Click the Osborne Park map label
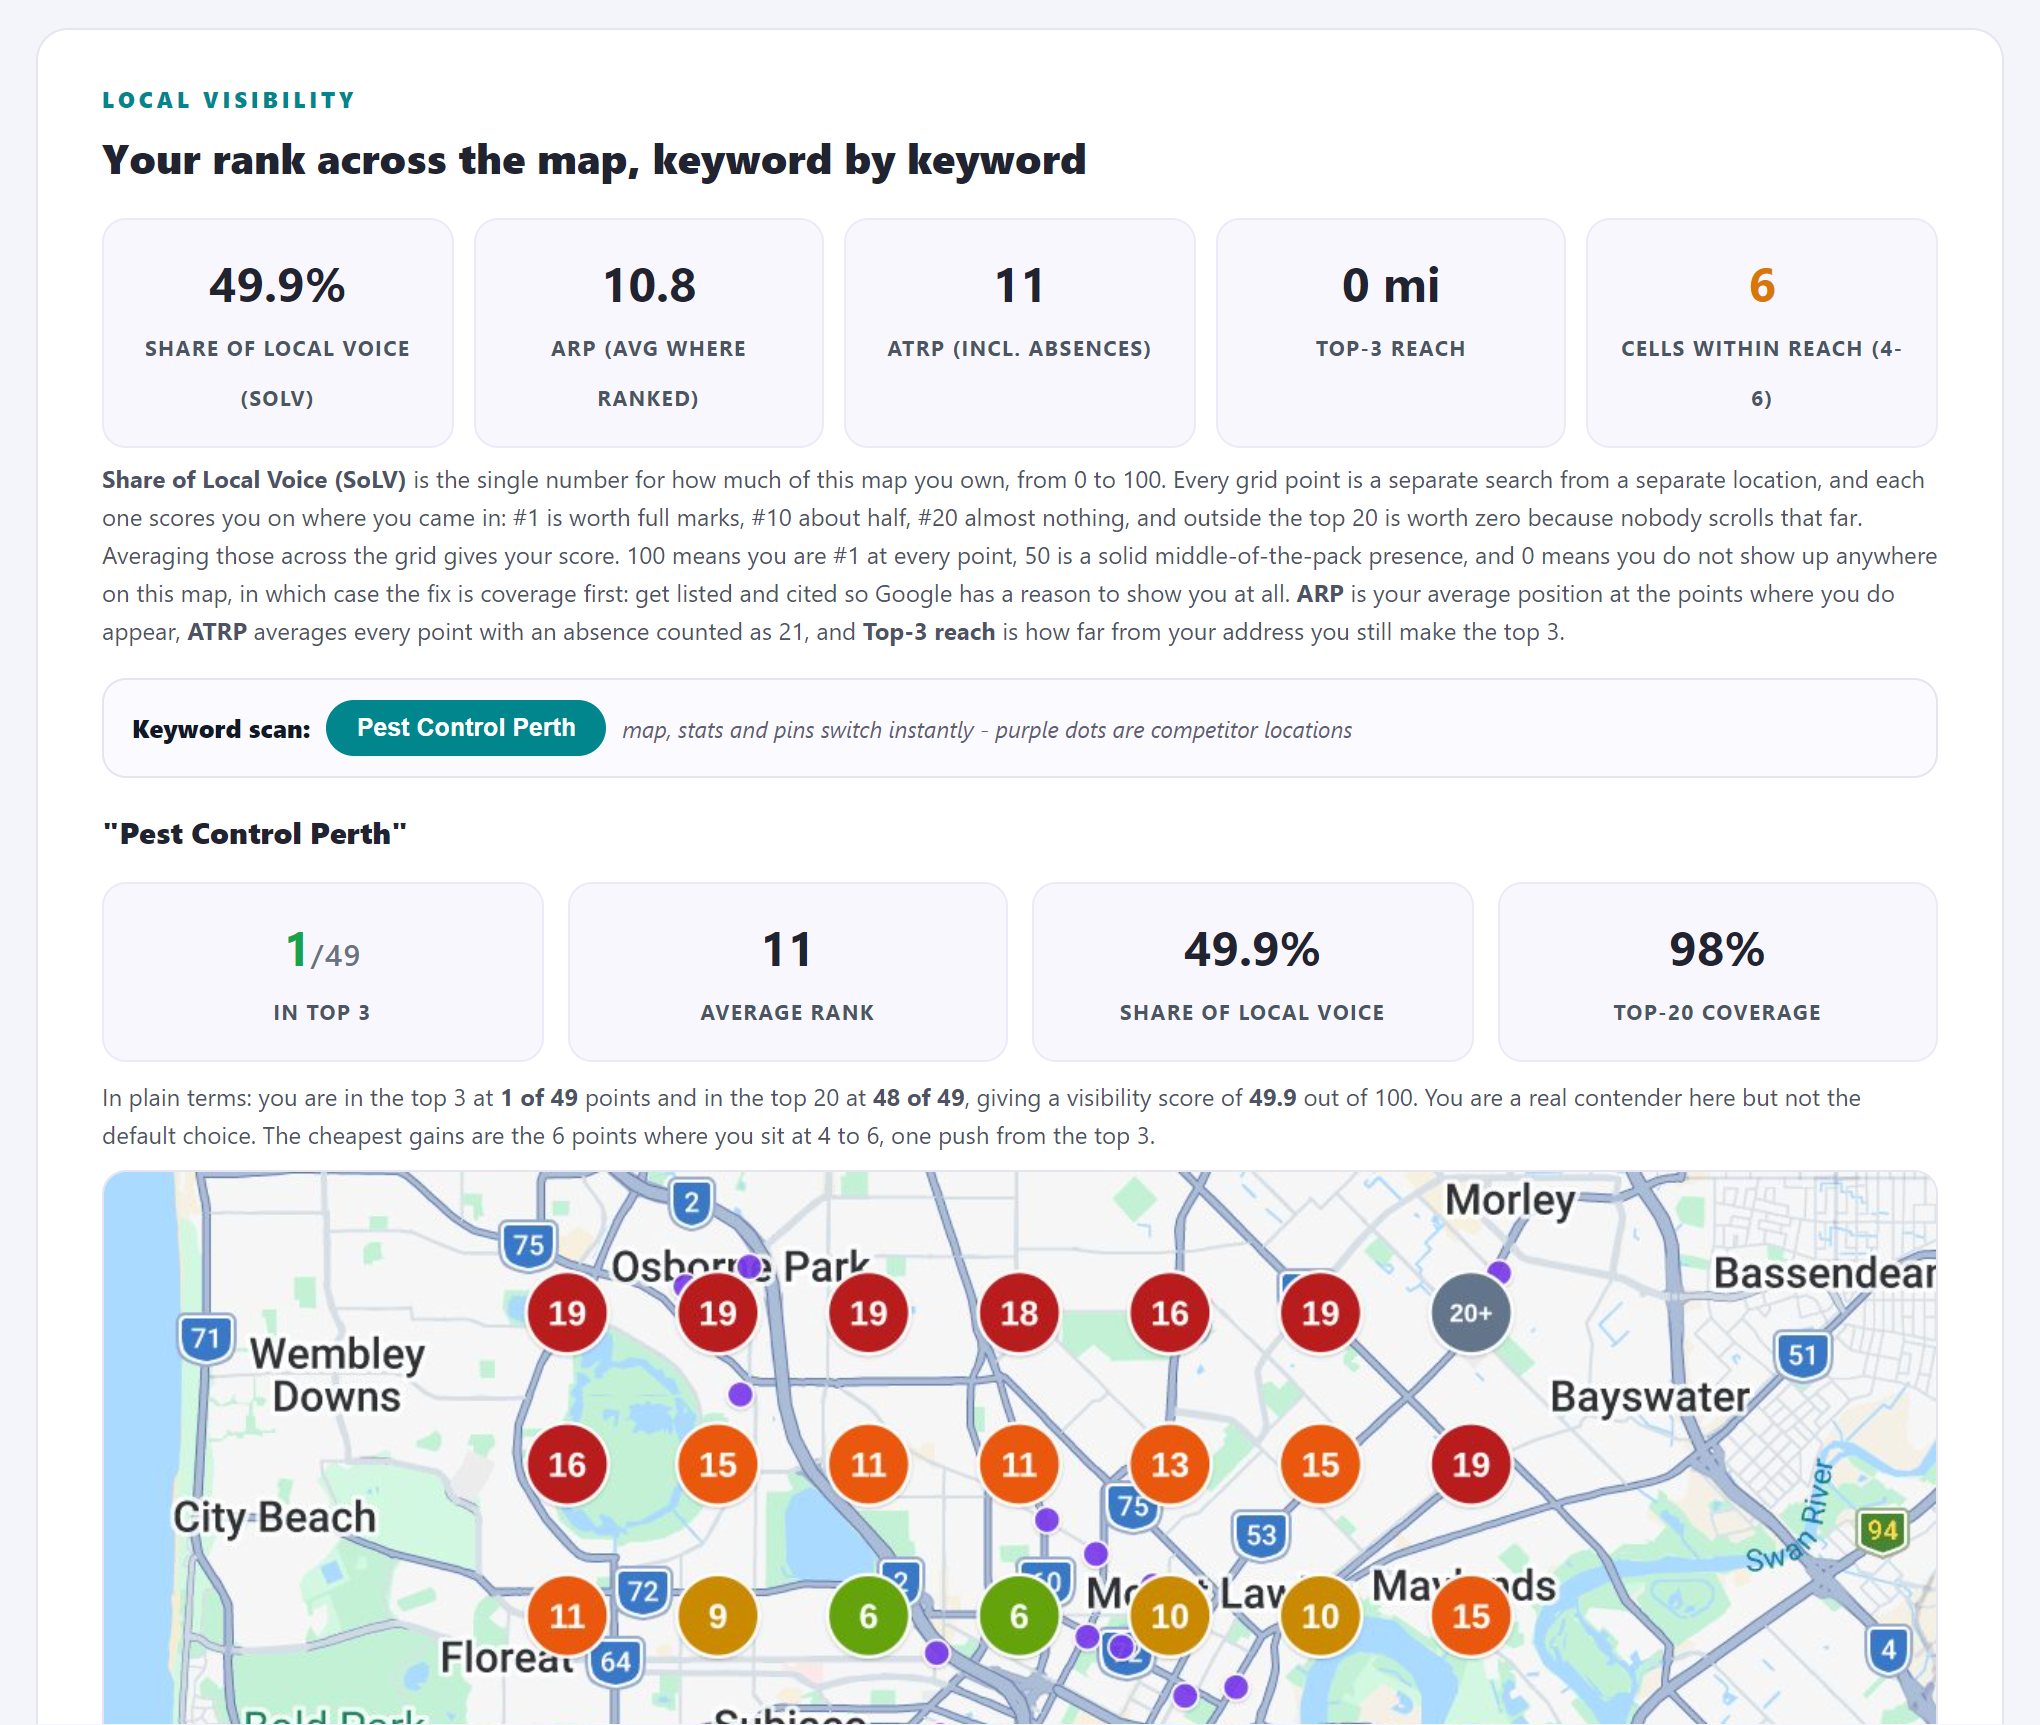The width and height of the screenshot is (2040, 1725). 740,1267
